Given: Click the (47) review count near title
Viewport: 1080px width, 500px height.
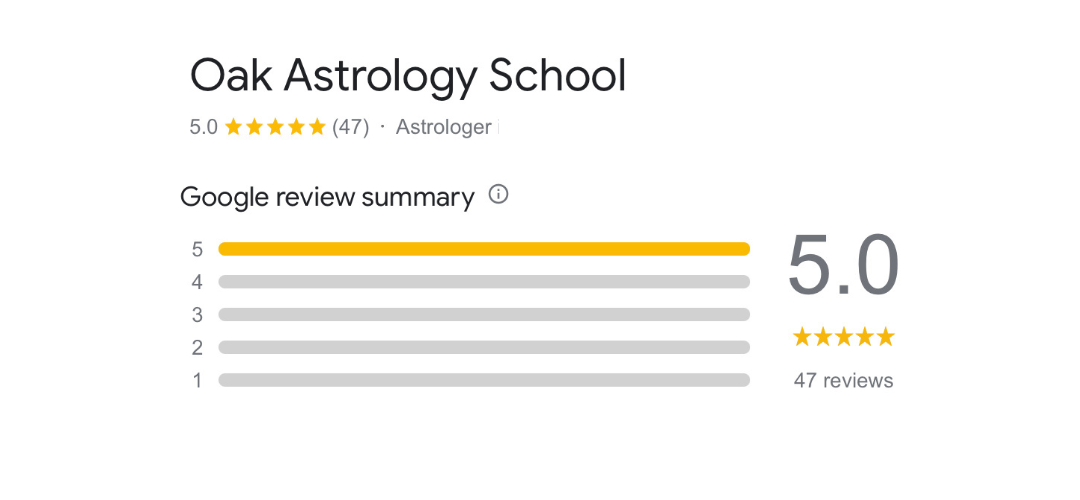Looking at the screenshot, I should tap(351, 127).
